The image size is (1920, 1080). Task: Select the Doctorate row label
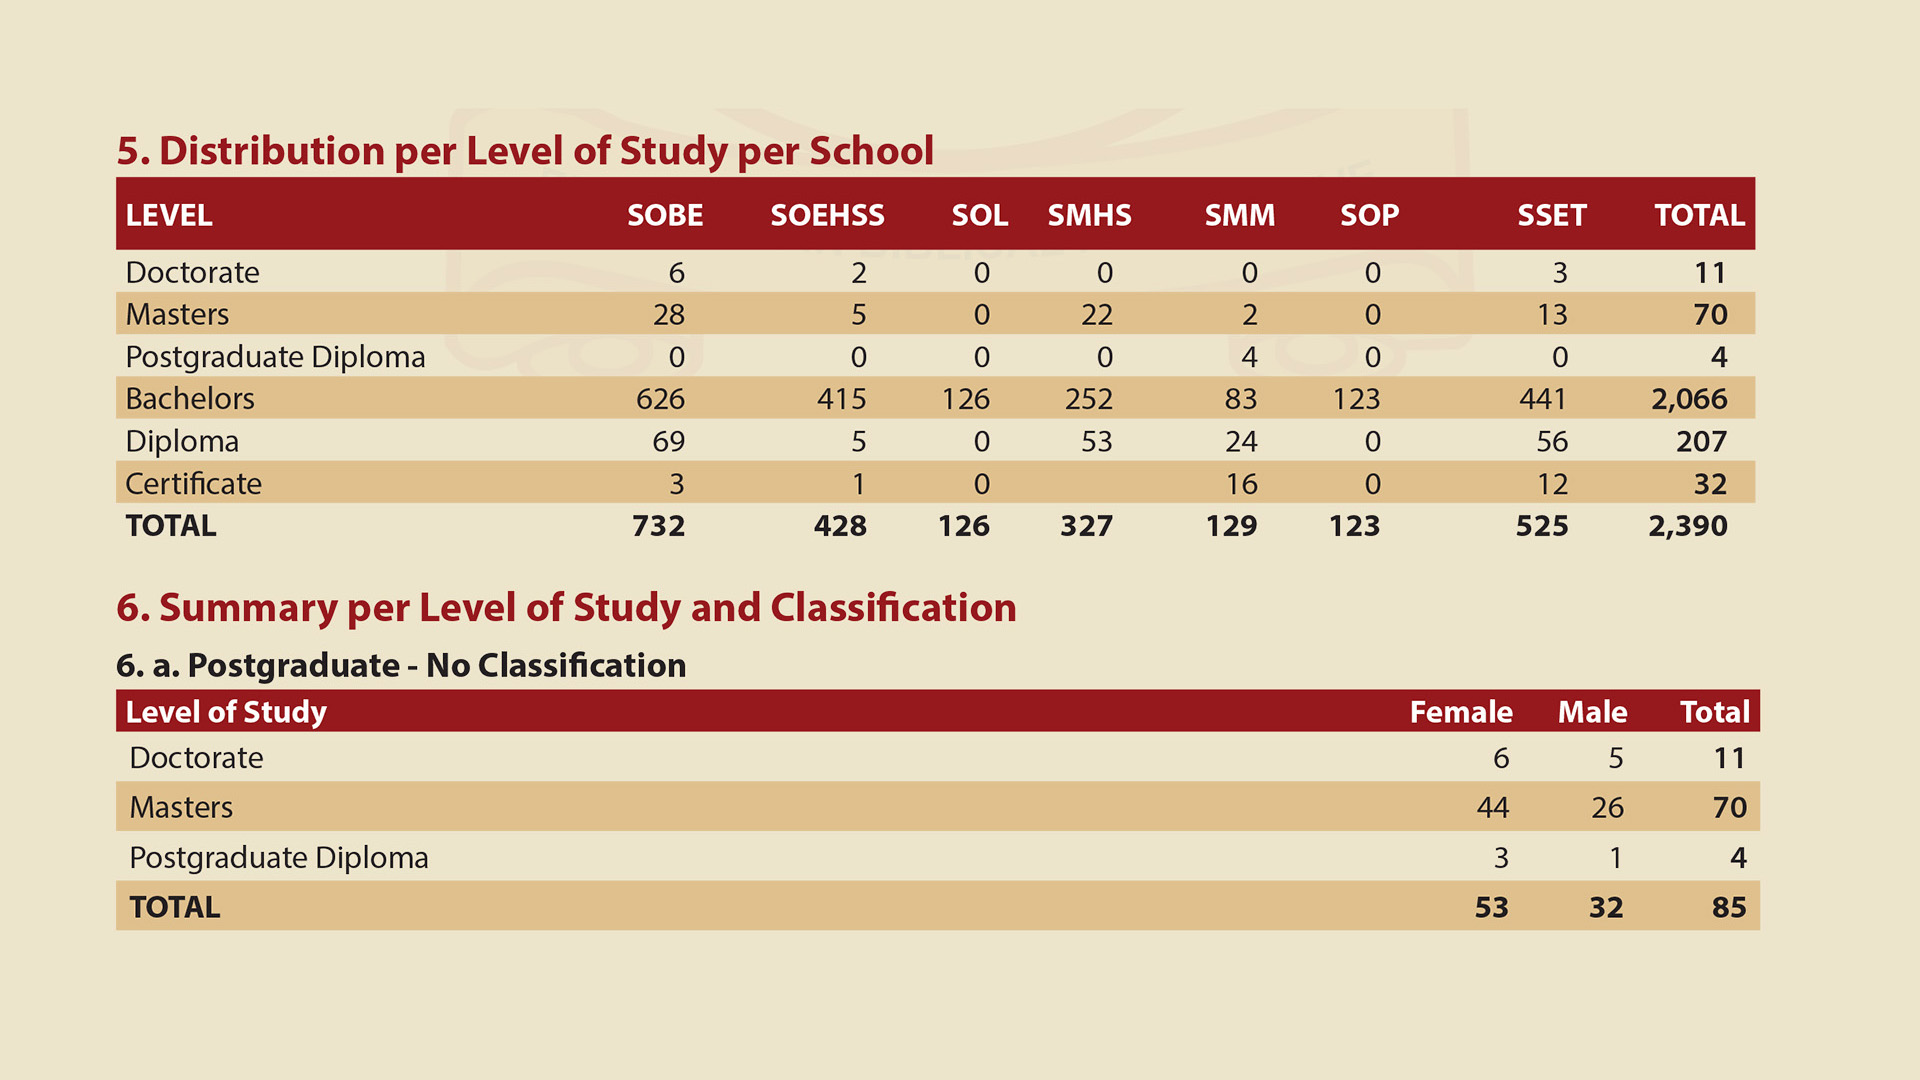[x=192, y=272]
